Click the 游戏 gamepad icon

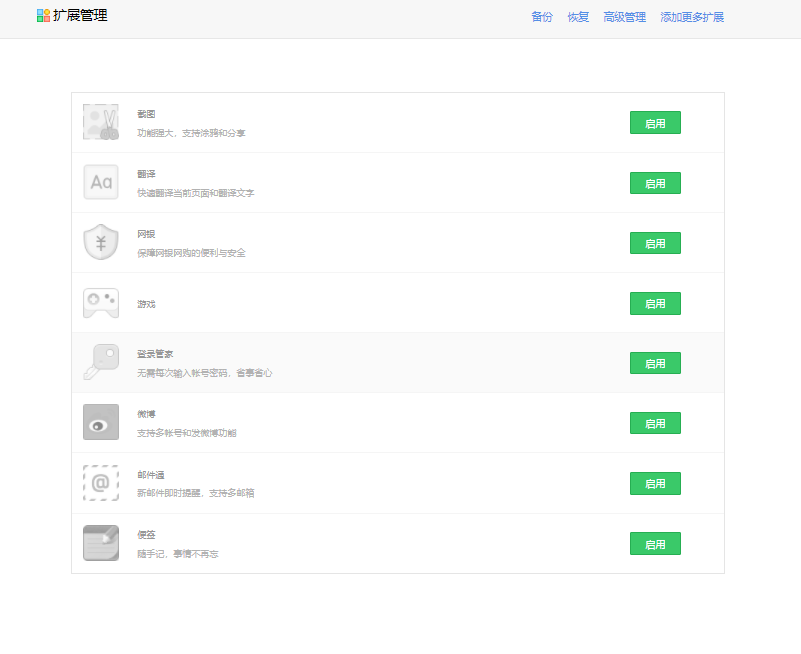click(101, 302)
